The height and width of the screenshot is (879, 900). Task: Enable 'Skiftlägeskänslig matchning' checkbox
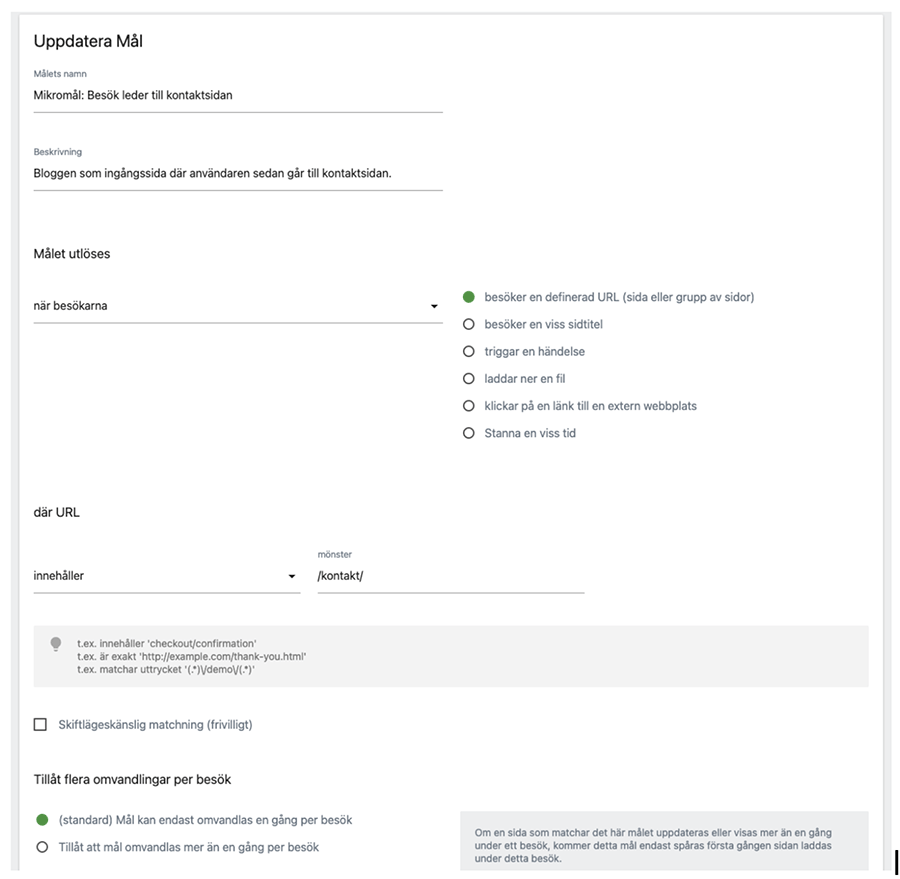click(x=40, y=724)
